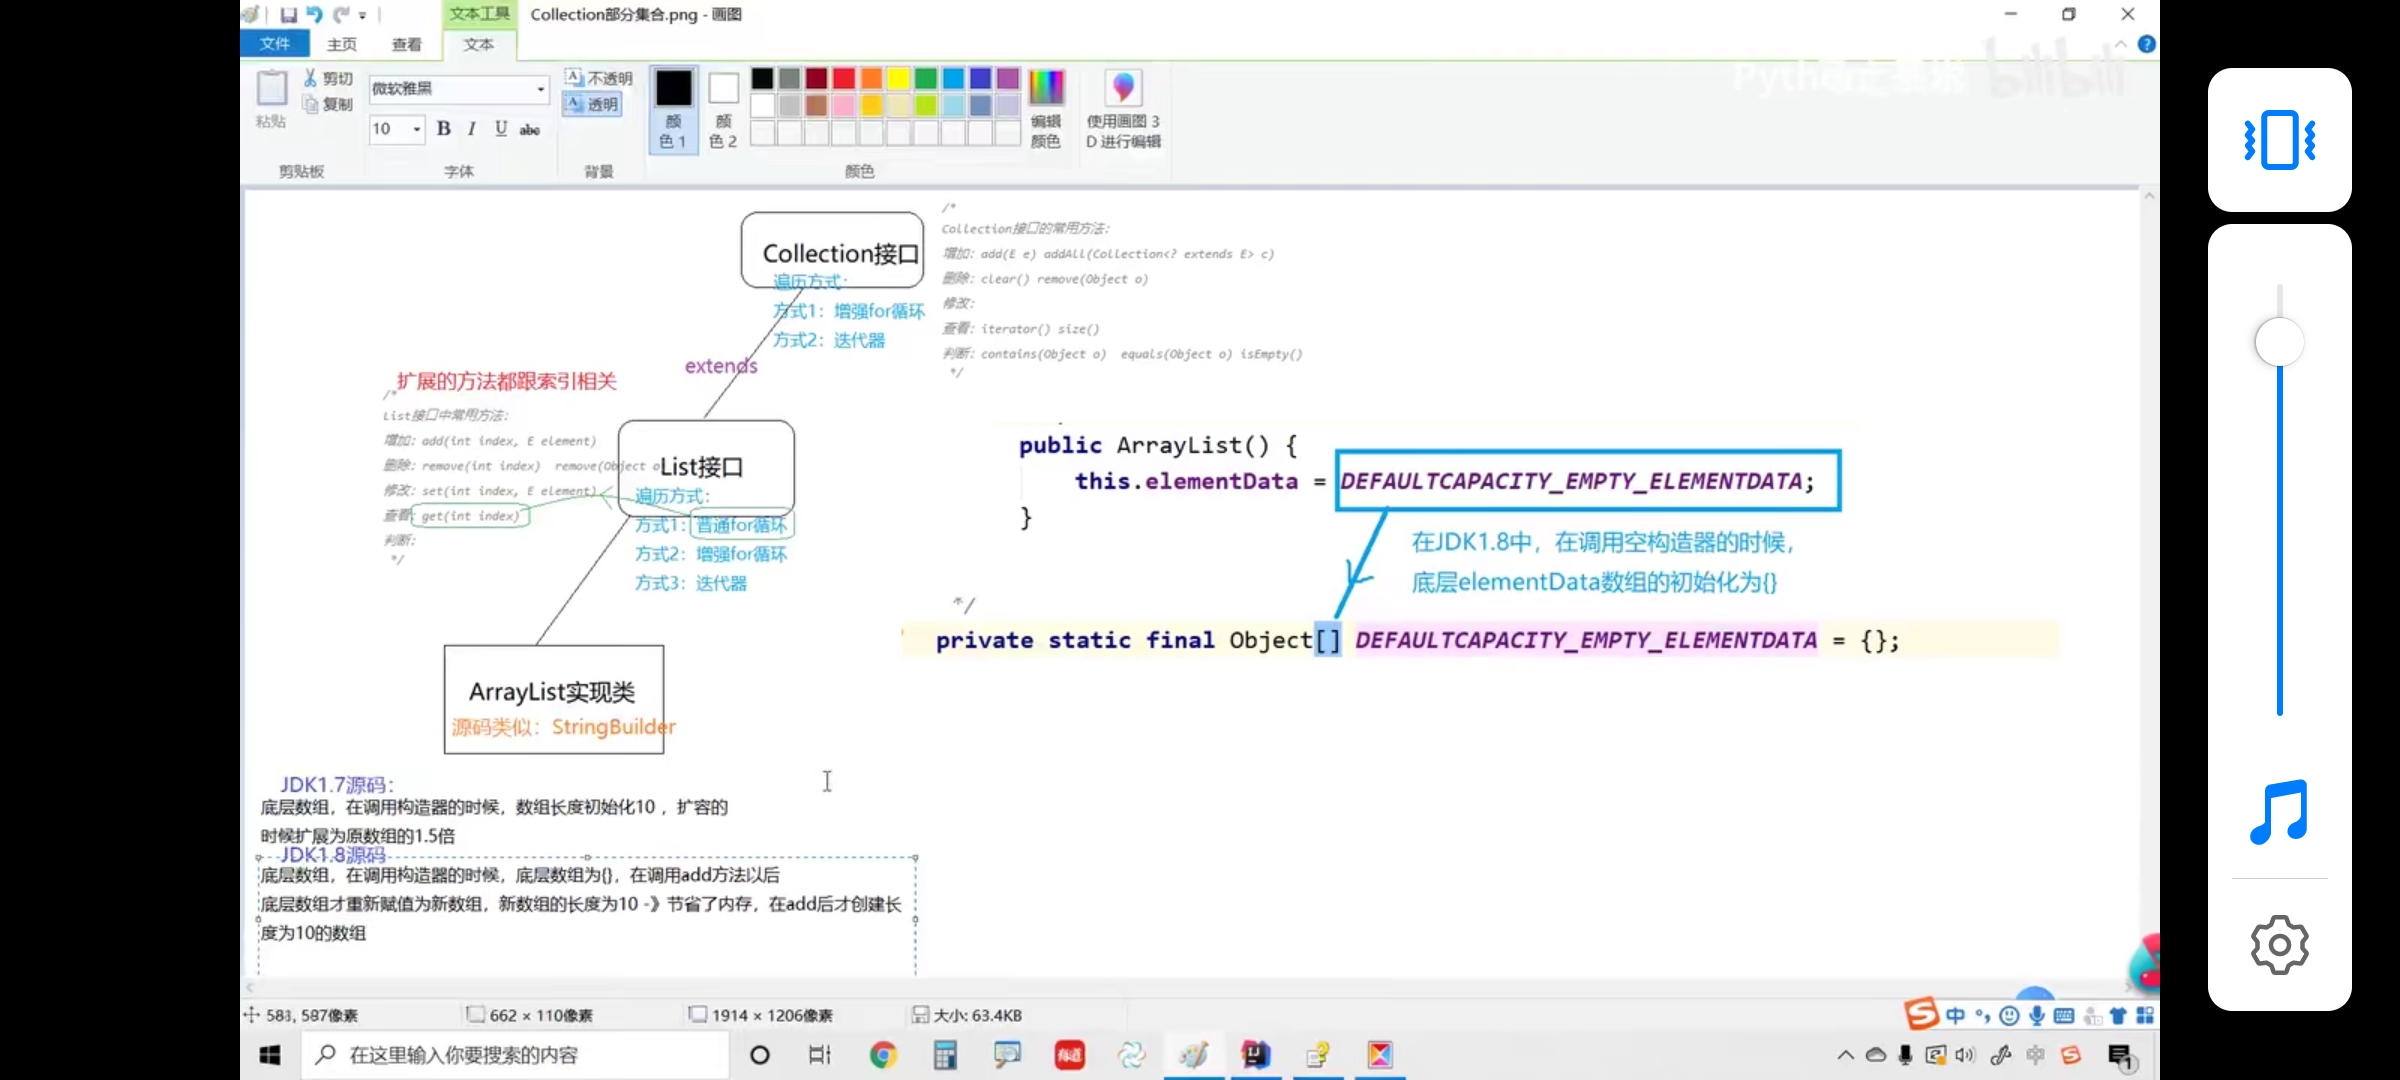Open Edit Colors (编辑颜色) rainbow icon
Image resolution: width=2400 pixels, height=1080 pixels.
click(x=1046, y=88)
